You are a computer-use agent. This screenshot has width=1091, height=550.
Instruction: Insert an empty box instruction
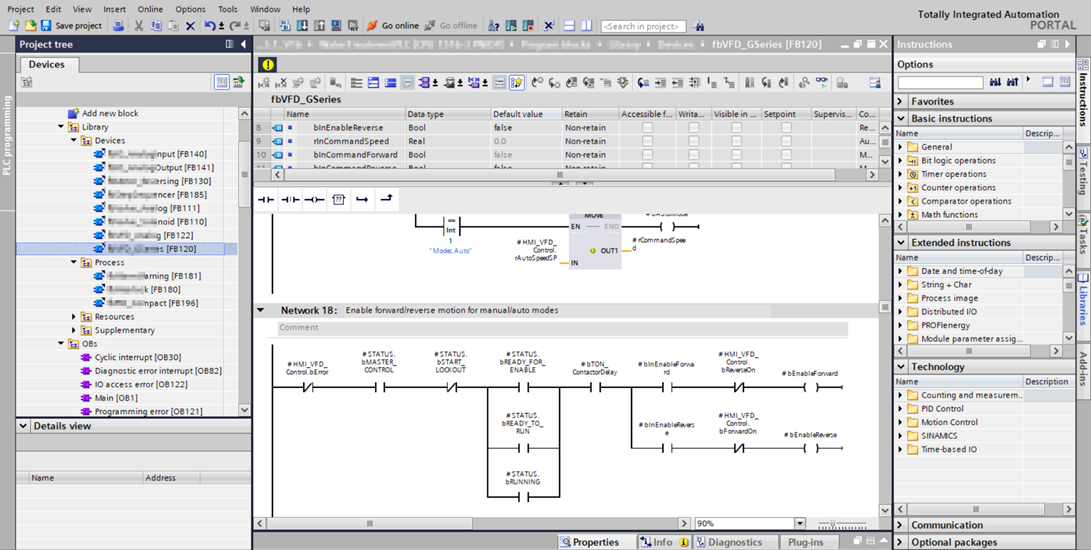(x=338, y=200)
